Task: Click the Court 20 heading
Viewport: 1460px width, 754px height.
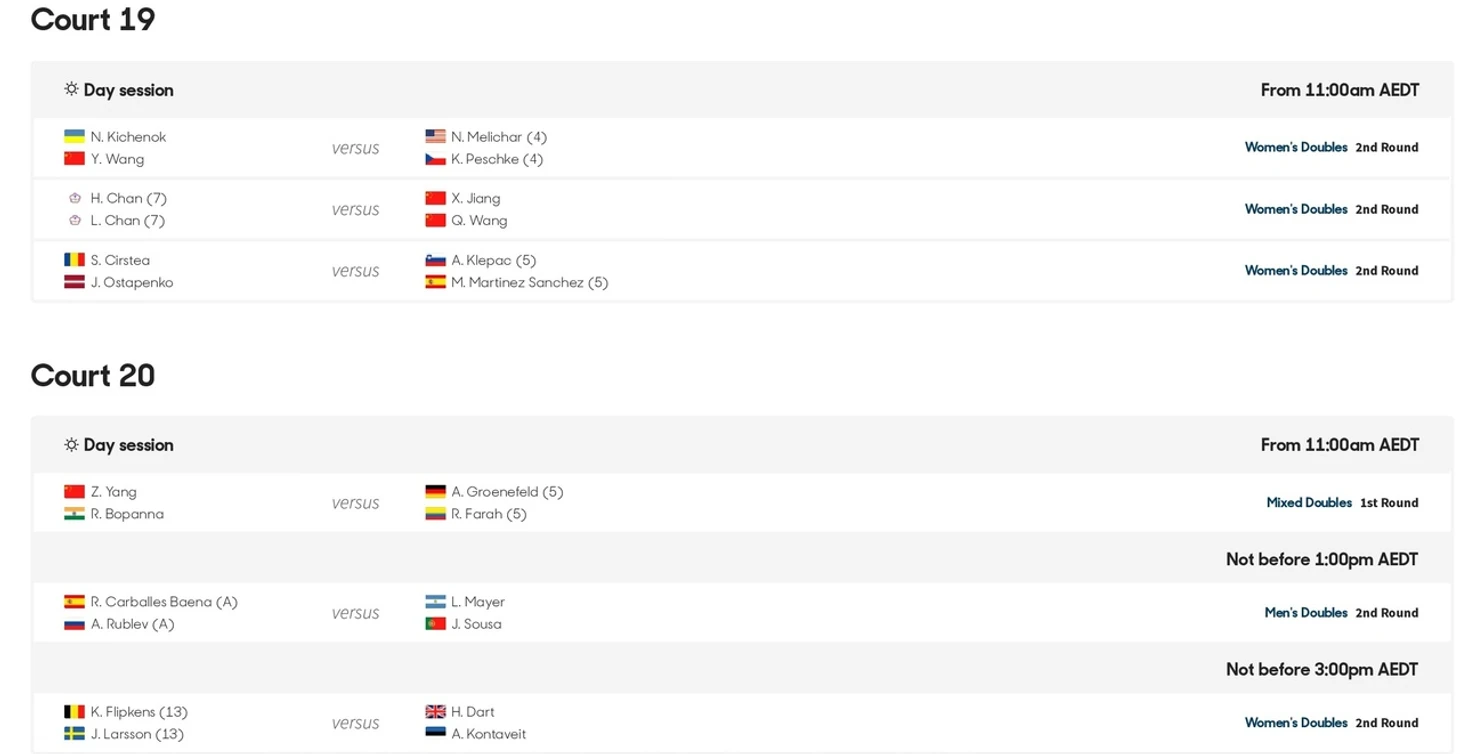Action: (x=93, y=376)
